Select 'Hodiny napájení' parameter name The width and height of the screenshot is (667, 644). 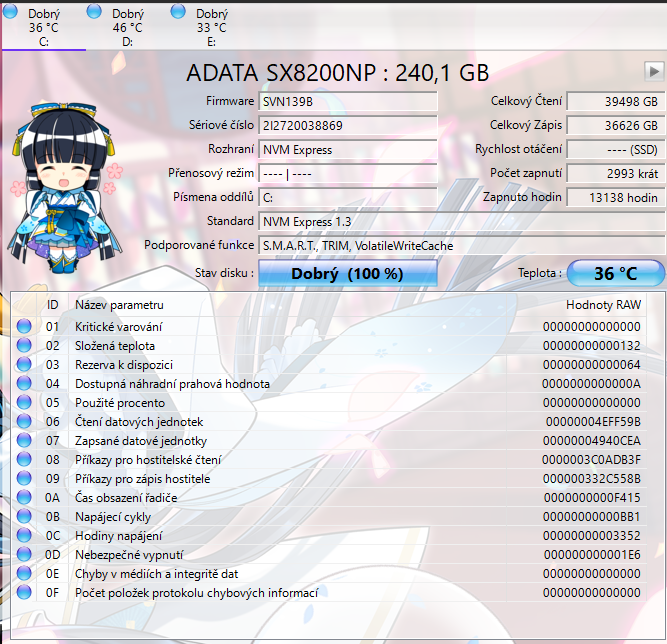118,536
